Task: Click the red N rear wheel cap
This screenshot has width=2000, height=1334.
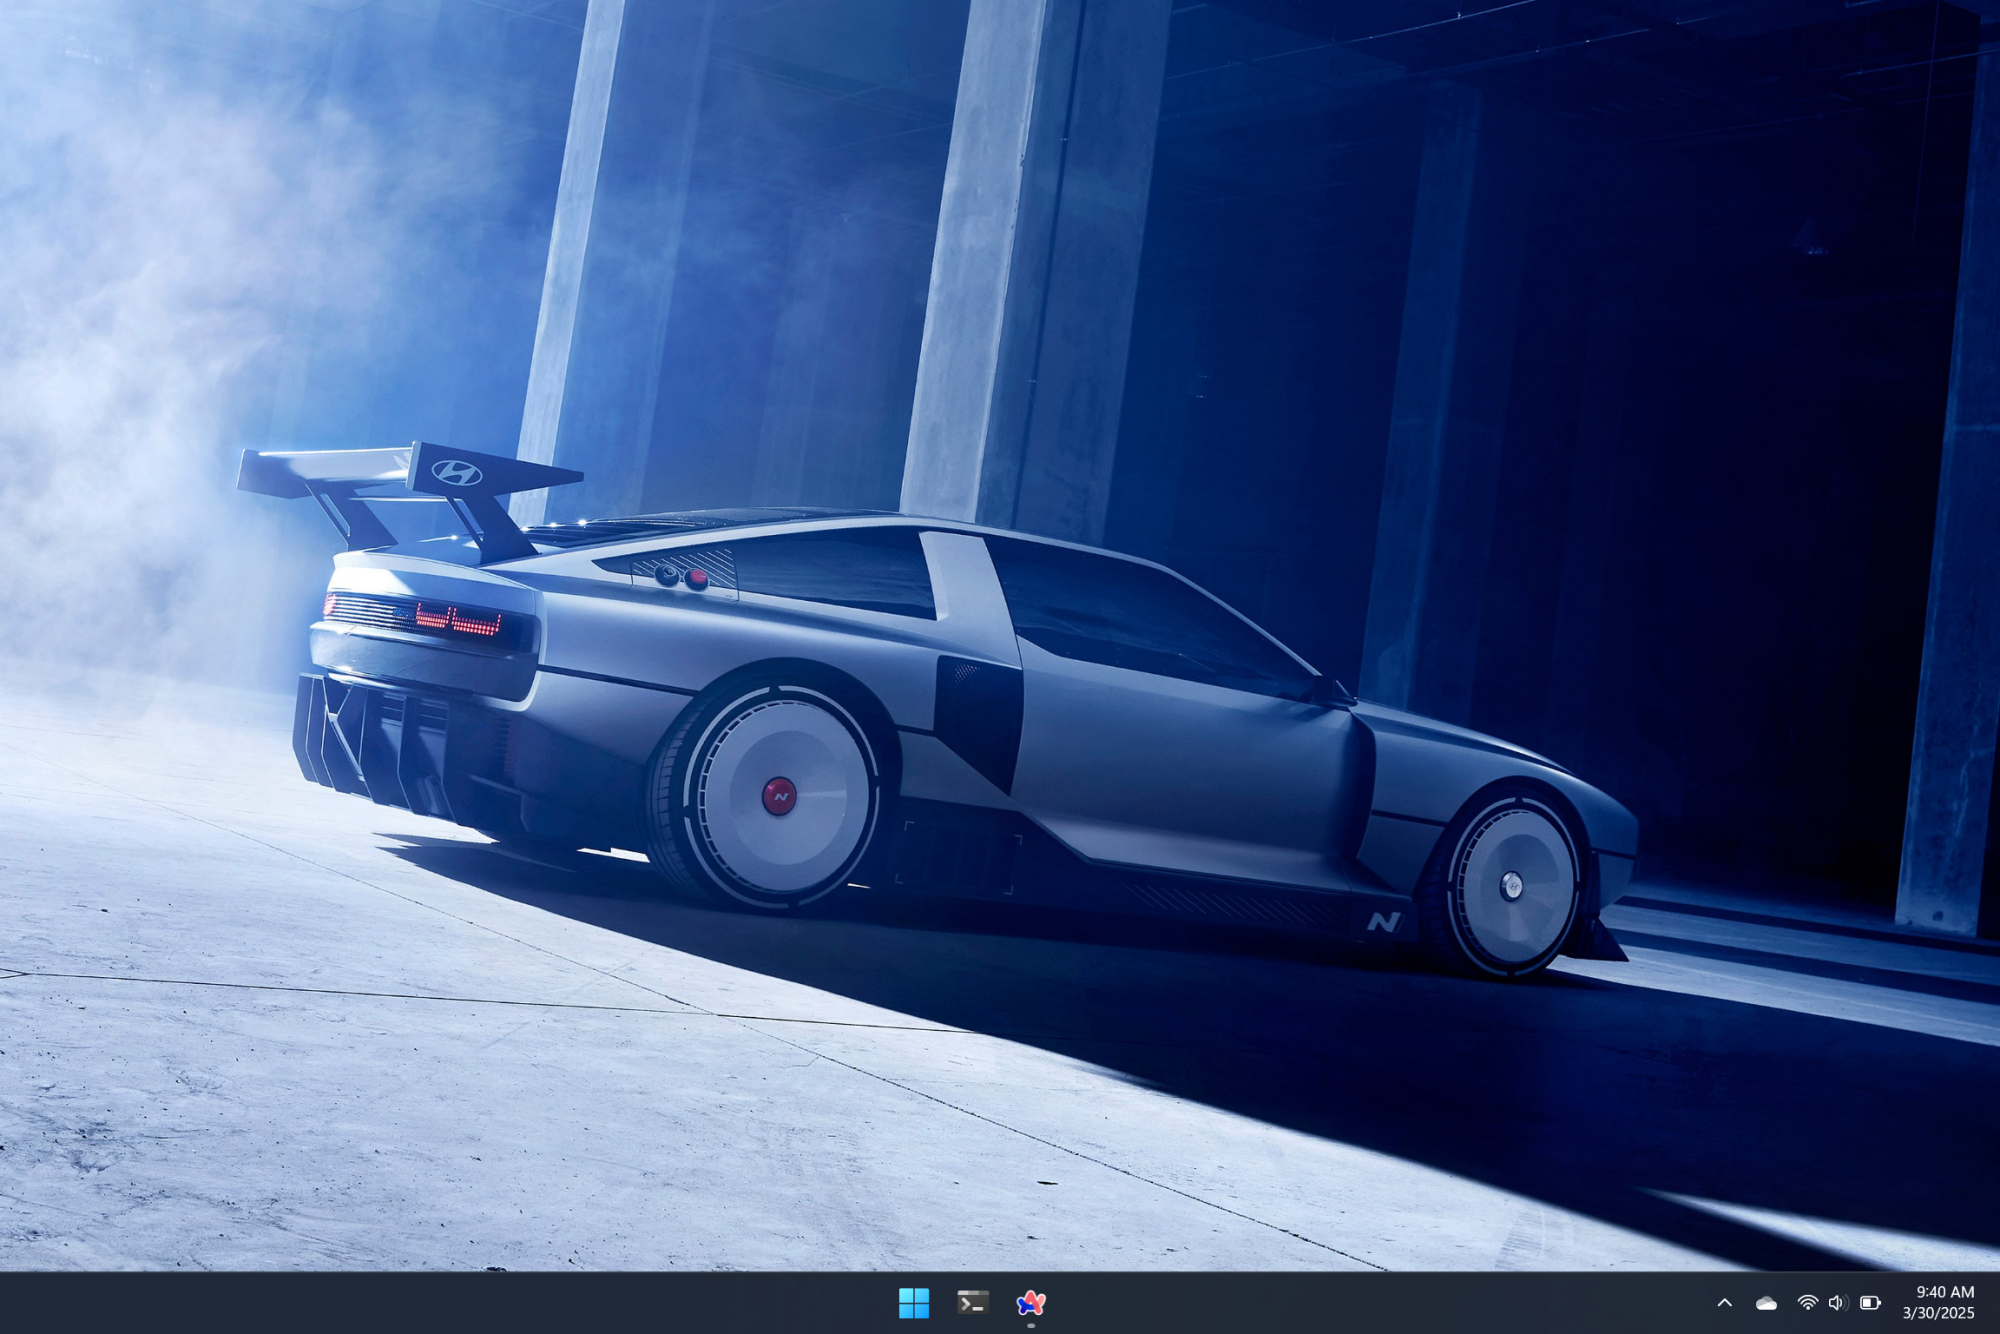Action: pos(779,796)
